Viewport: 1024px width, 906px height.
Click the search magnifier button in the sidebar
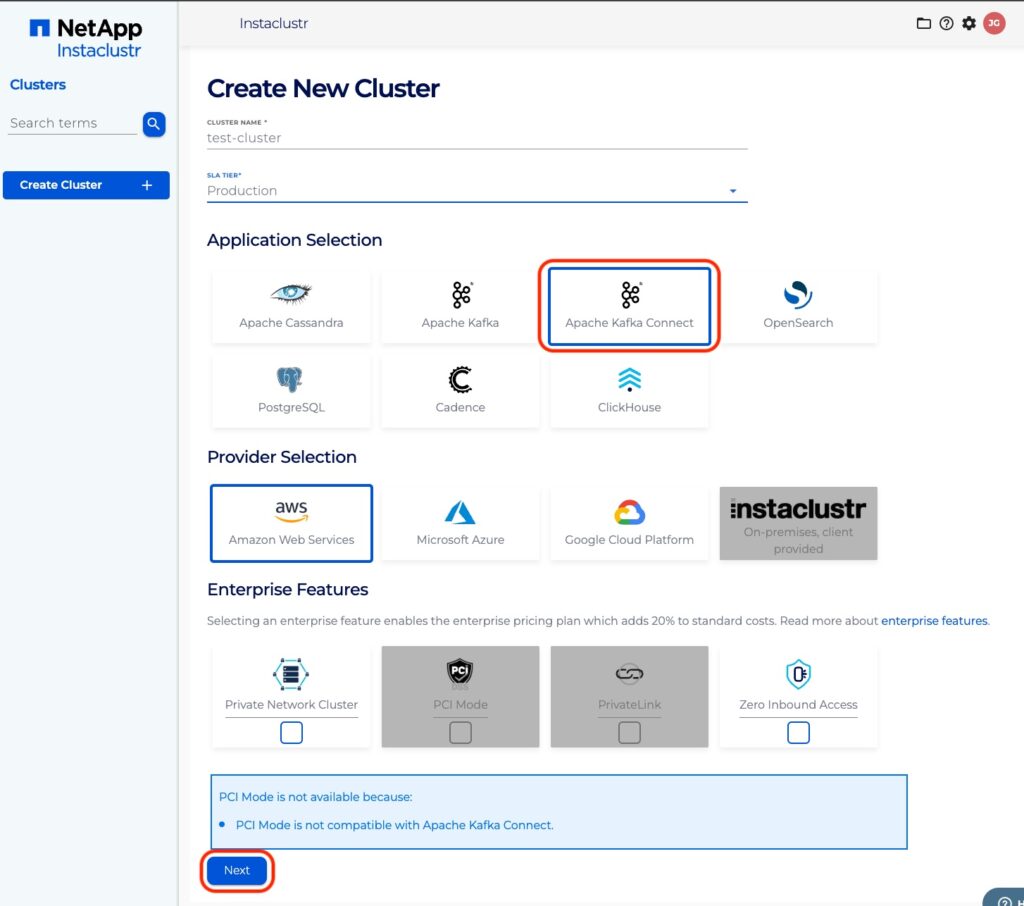pyautogui.click(x=153, y=124)
